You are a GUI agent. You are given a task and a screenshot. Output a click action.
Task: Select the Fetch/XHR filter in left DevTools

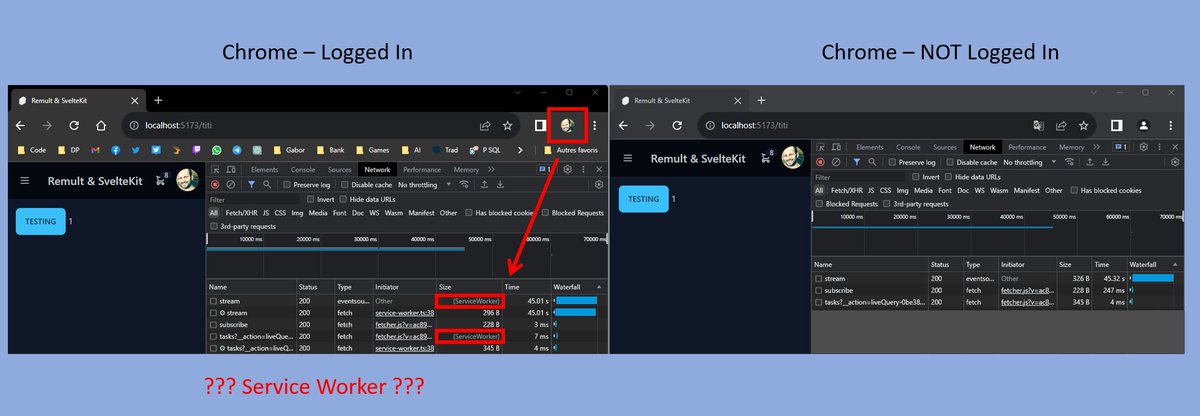243,213
